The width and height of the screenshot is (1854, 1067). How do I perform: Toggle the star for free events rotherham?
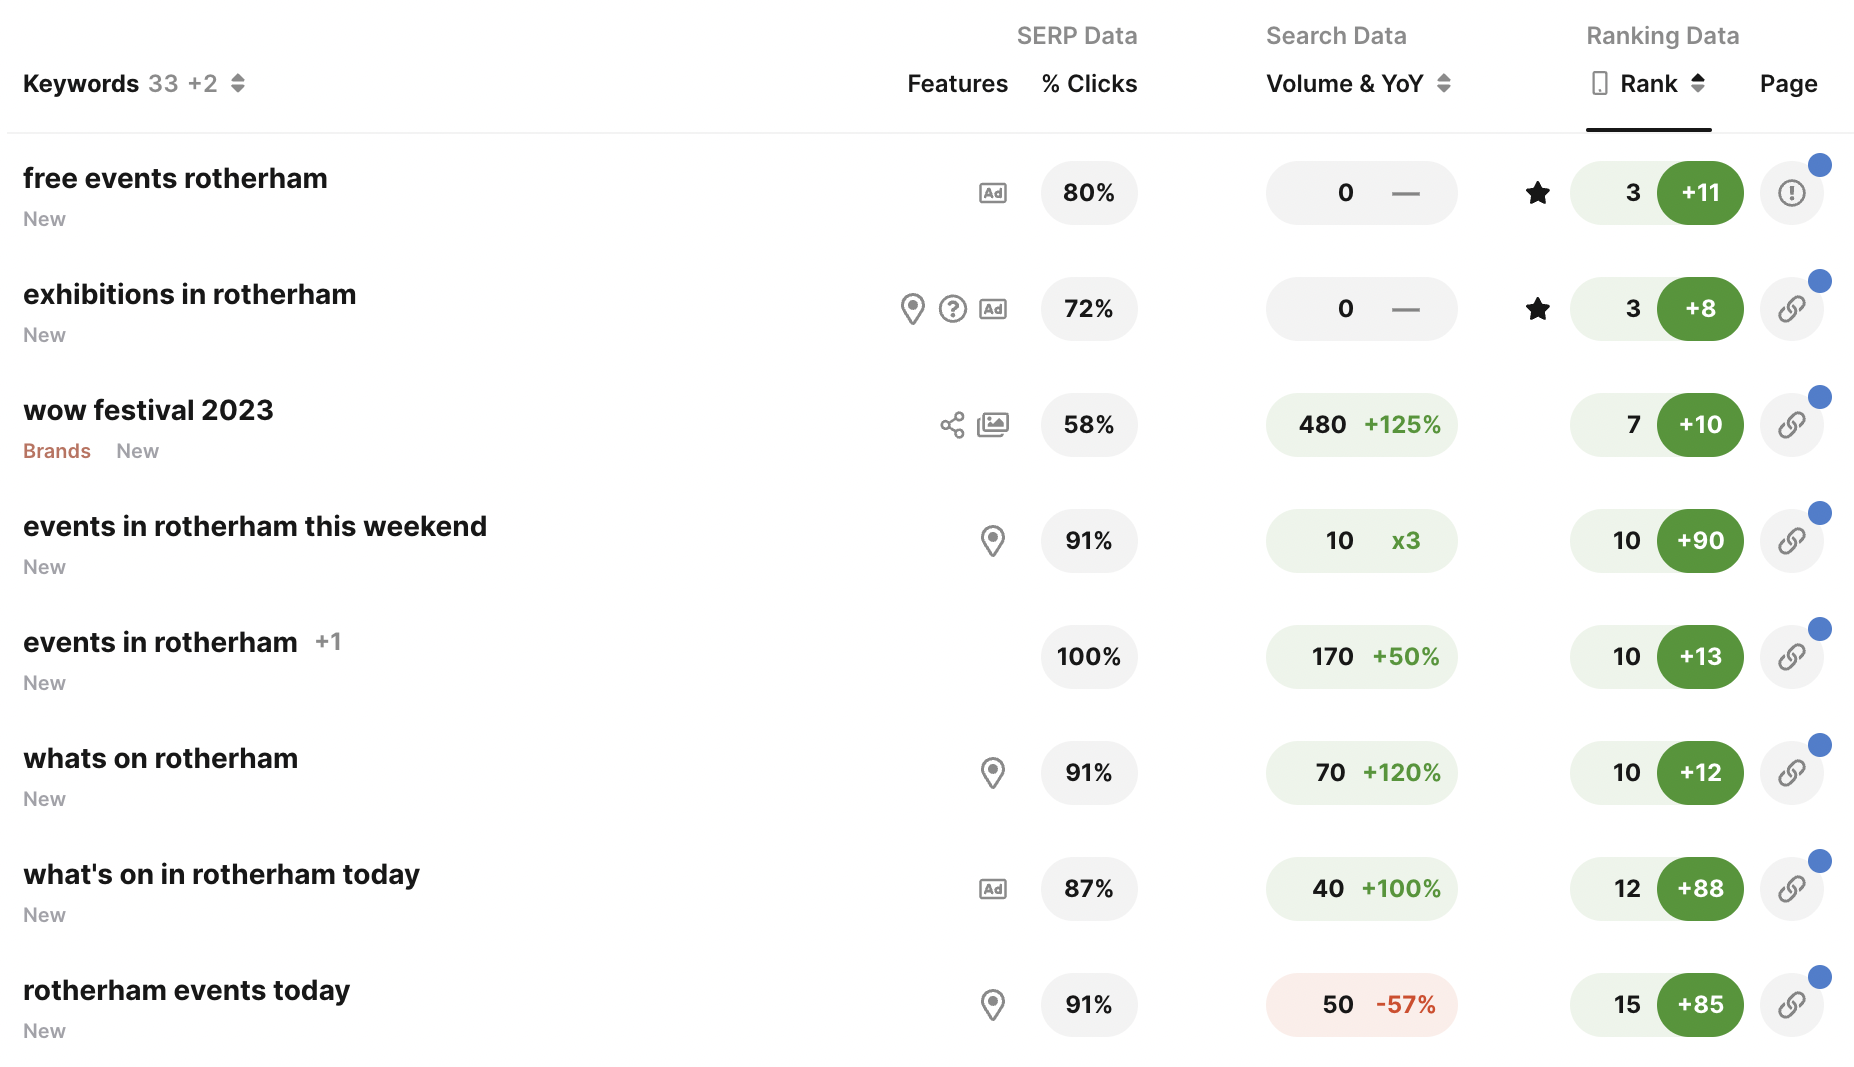pyautogui.click(x=1538, y=193)
